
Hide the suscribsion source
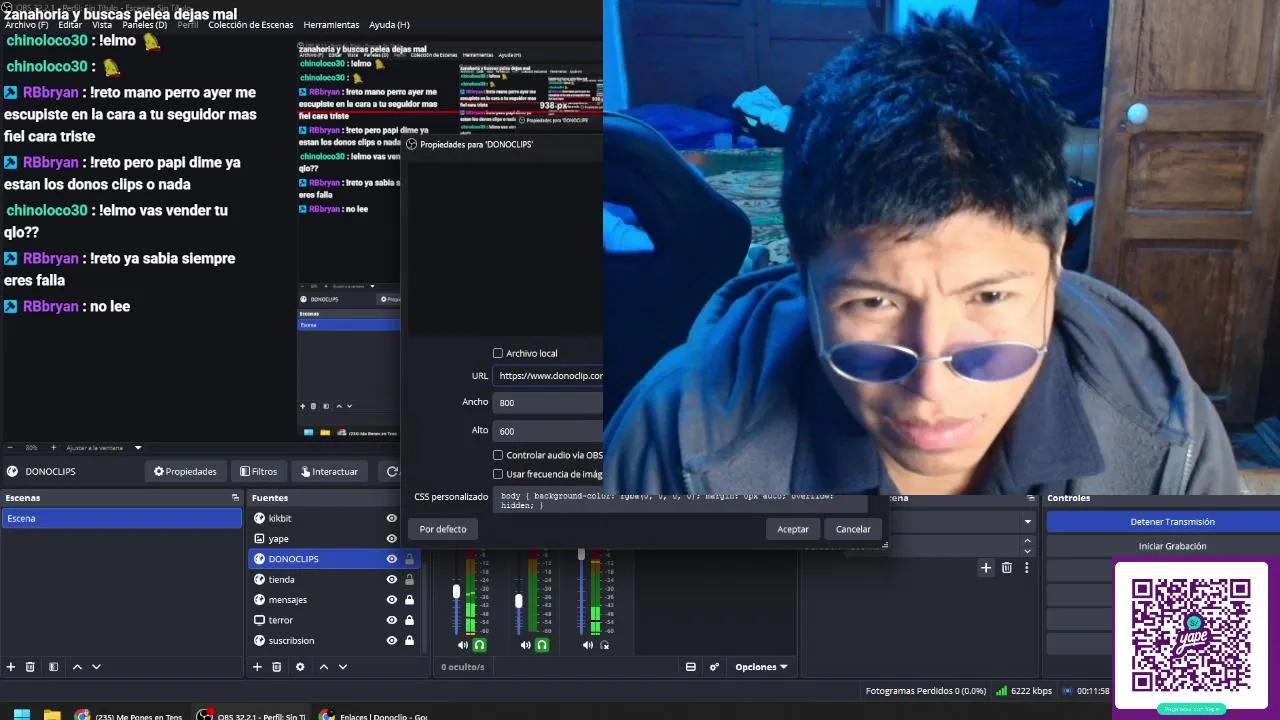point(392,640)
